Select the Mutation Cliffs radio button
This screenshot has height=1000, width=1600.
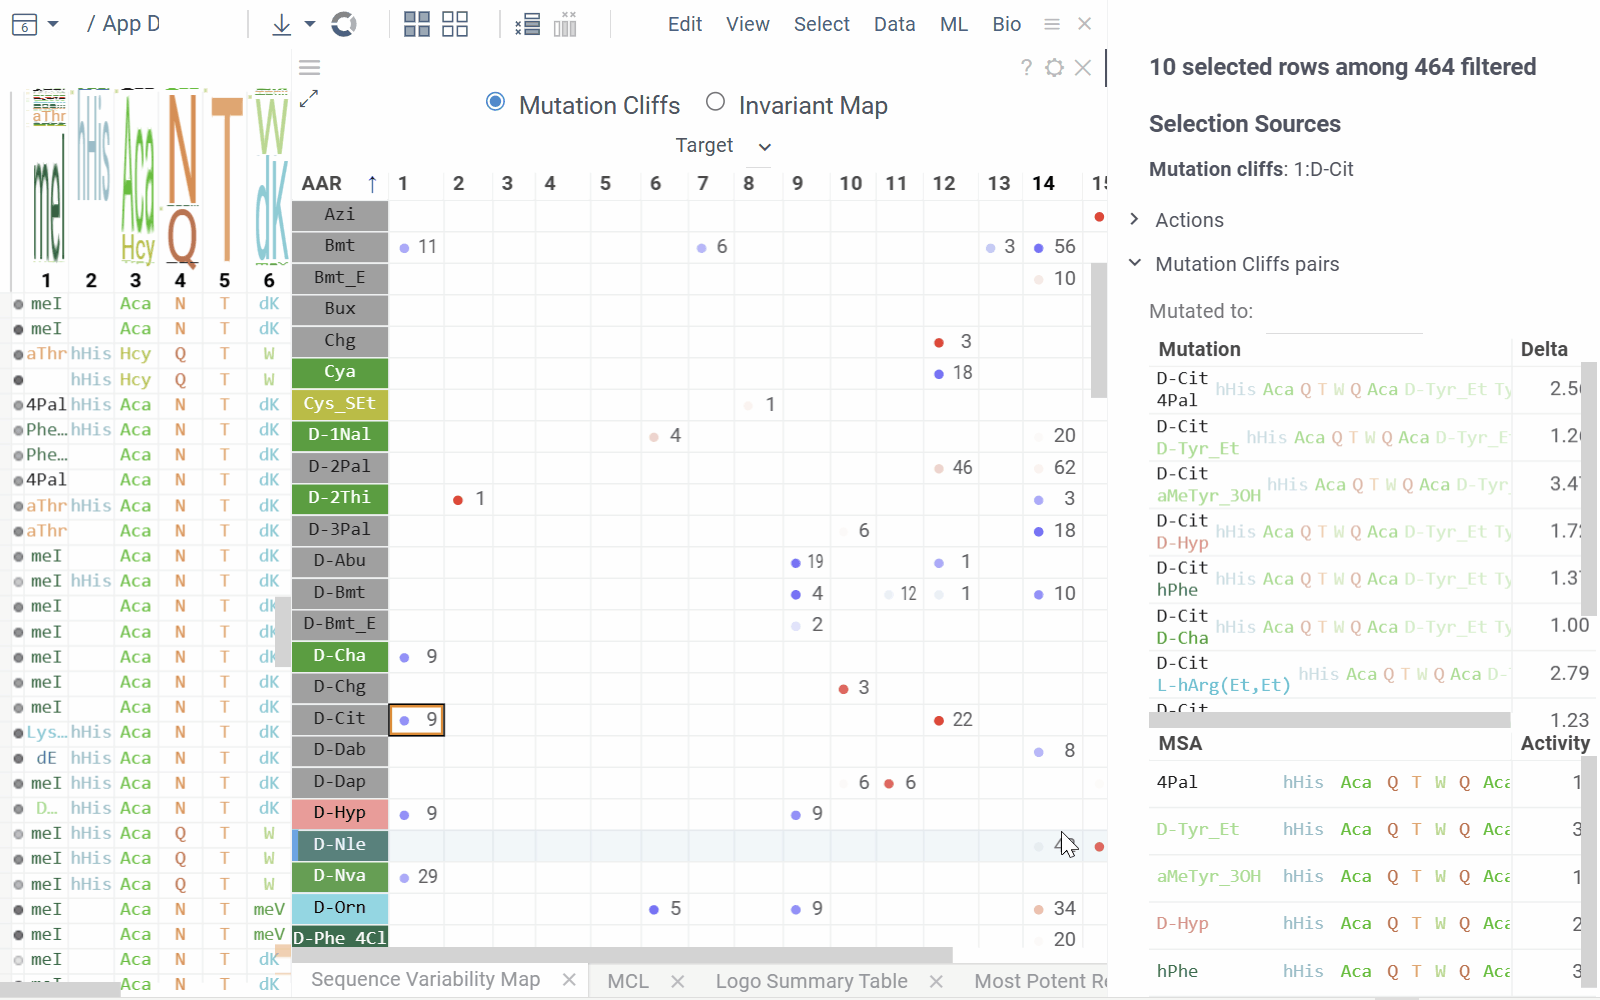point(495,102)
